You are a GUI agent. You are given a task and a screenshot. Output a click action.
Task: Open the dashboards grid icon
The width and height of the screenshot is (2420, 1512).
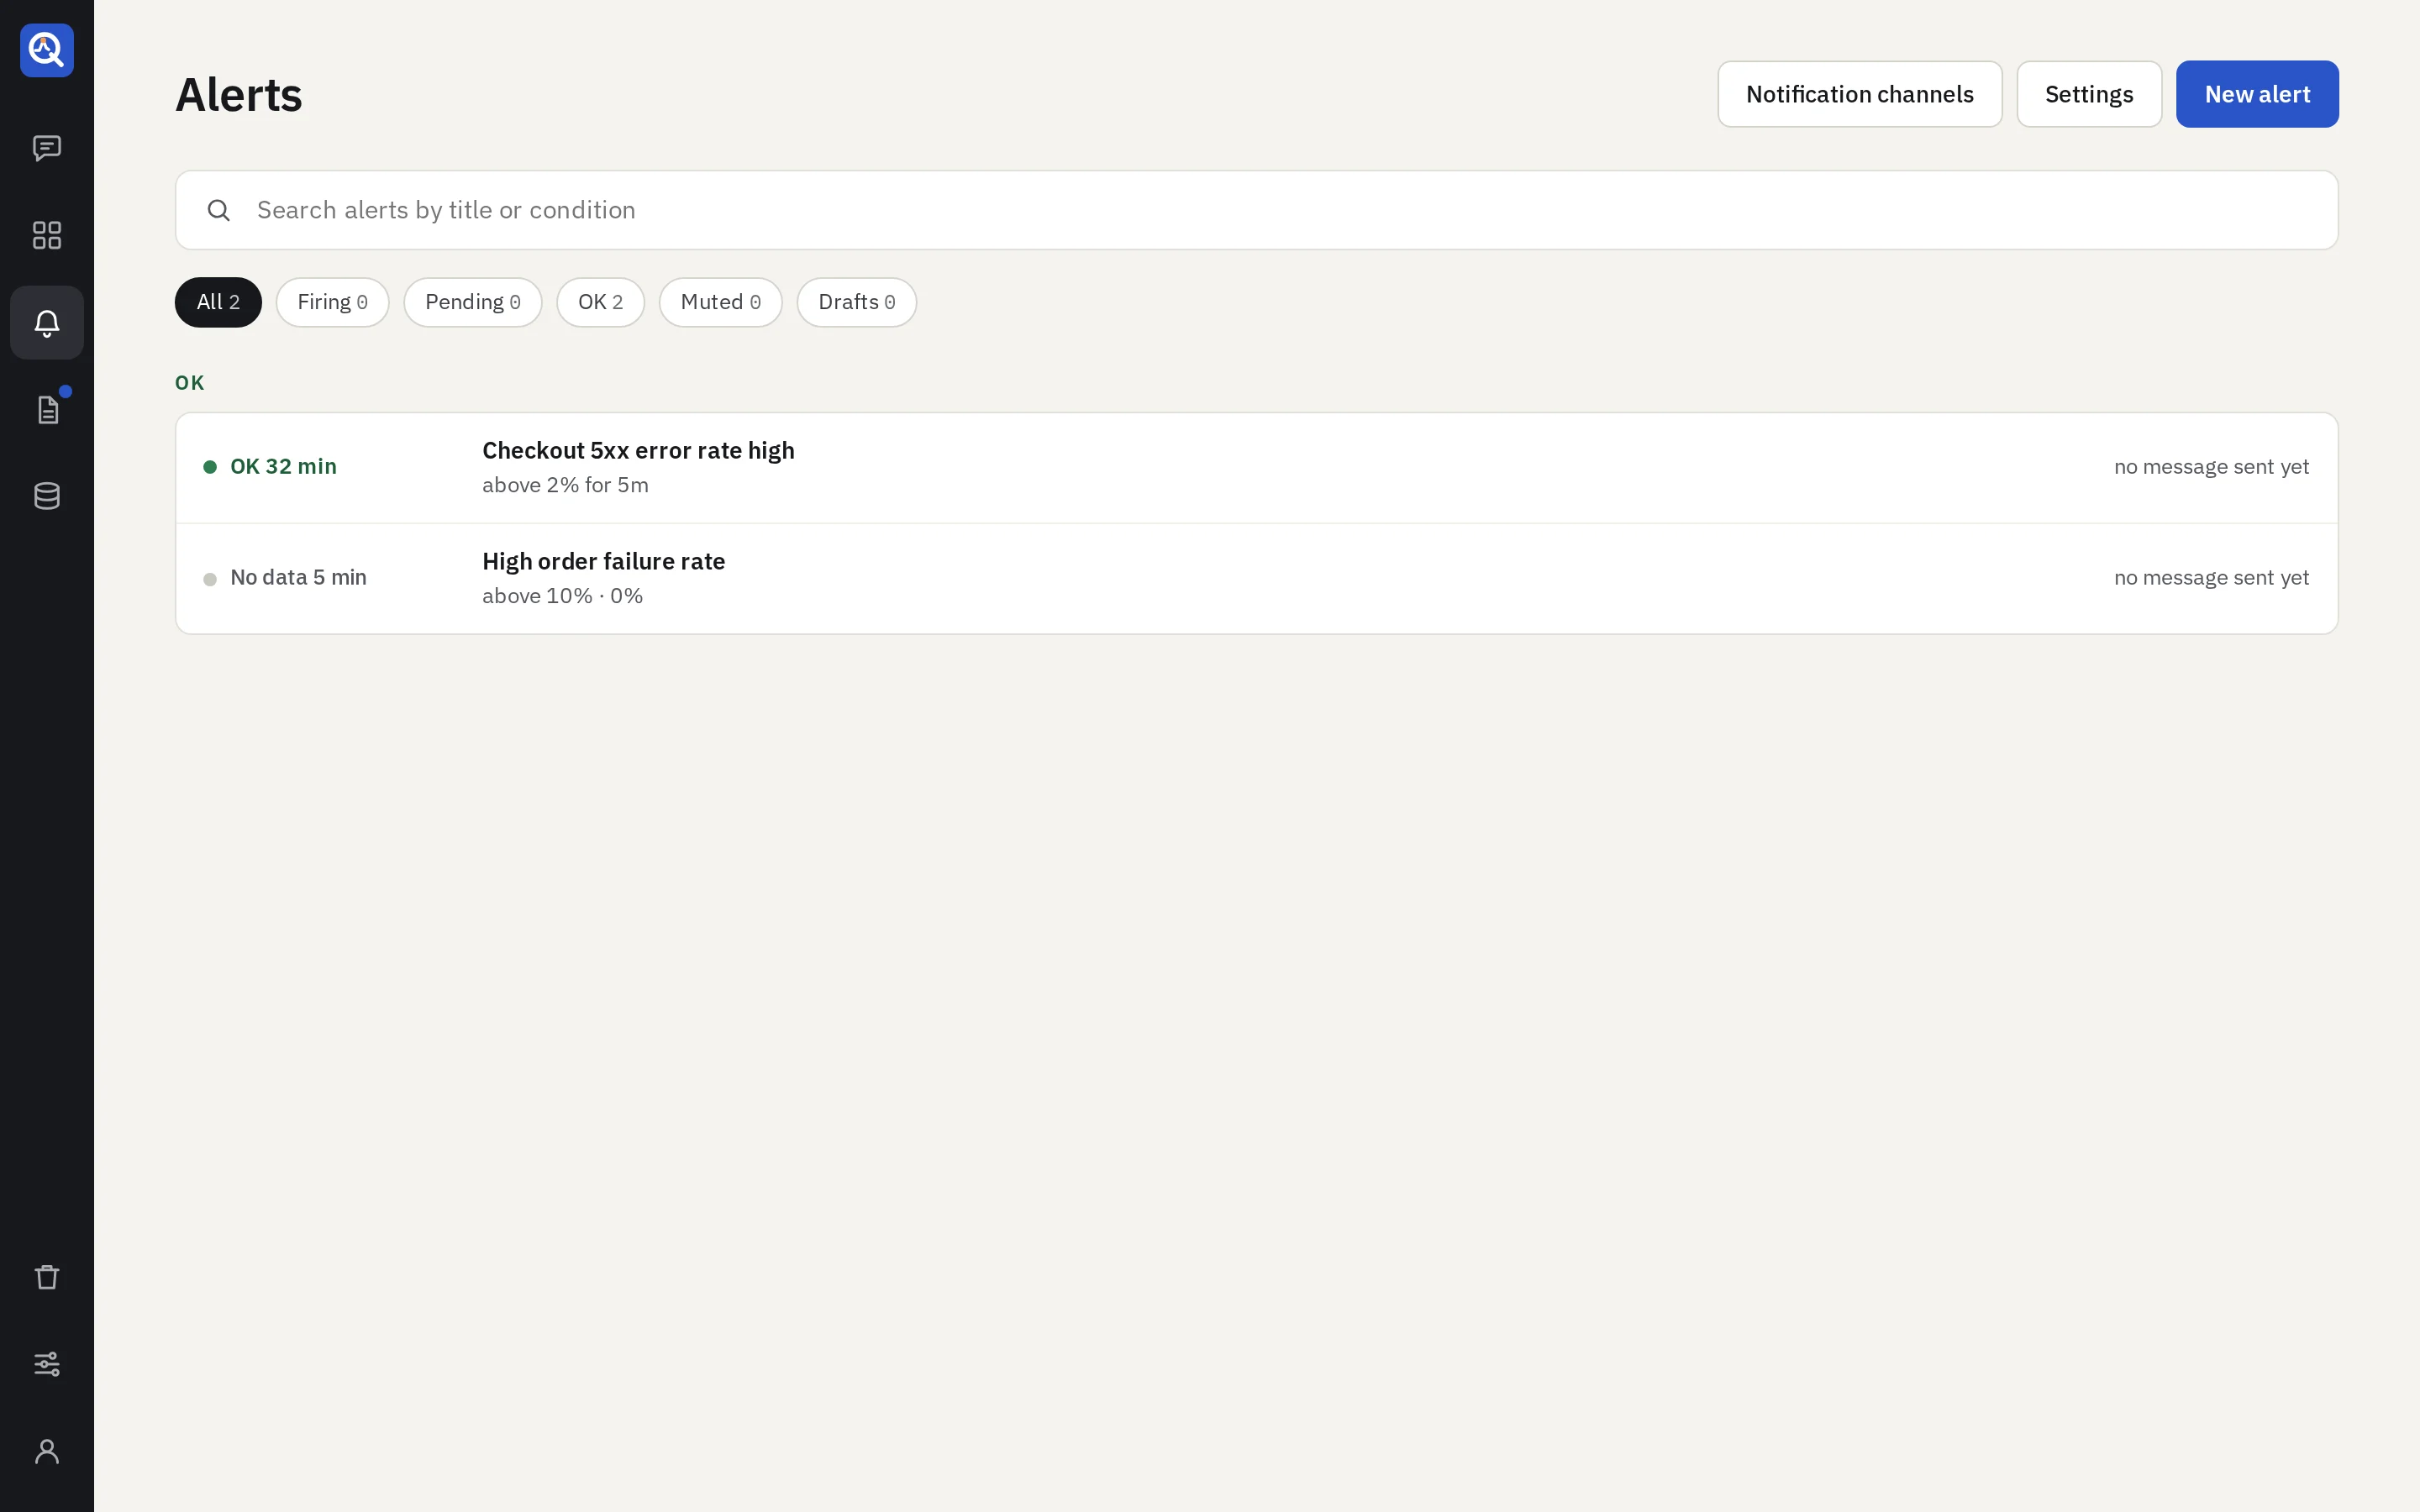pos(47,235)
